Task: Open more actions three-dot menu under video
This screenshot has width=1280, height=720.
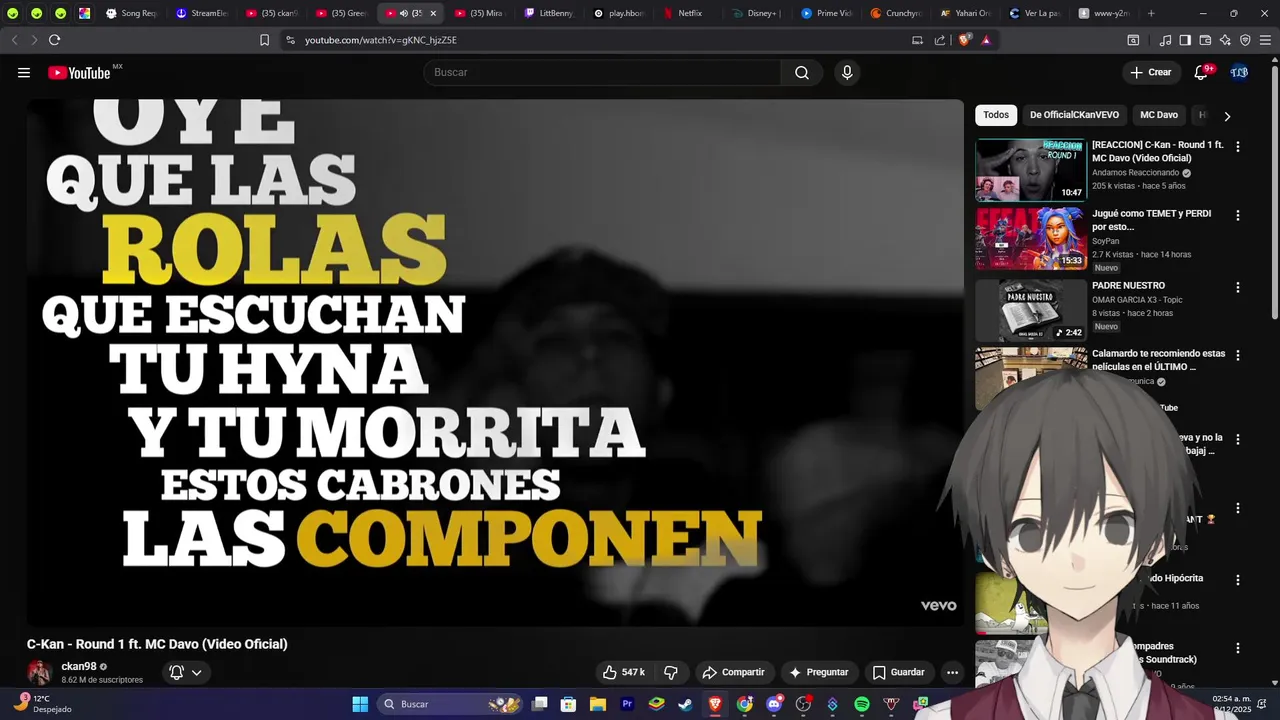Action: pyautogui.click(x=953, y=672)
